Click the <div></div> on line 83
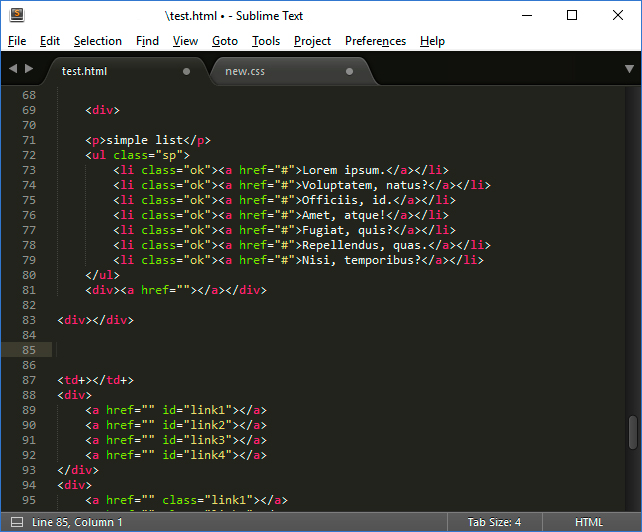The image size is (642, 532). [x=95, y=320]
